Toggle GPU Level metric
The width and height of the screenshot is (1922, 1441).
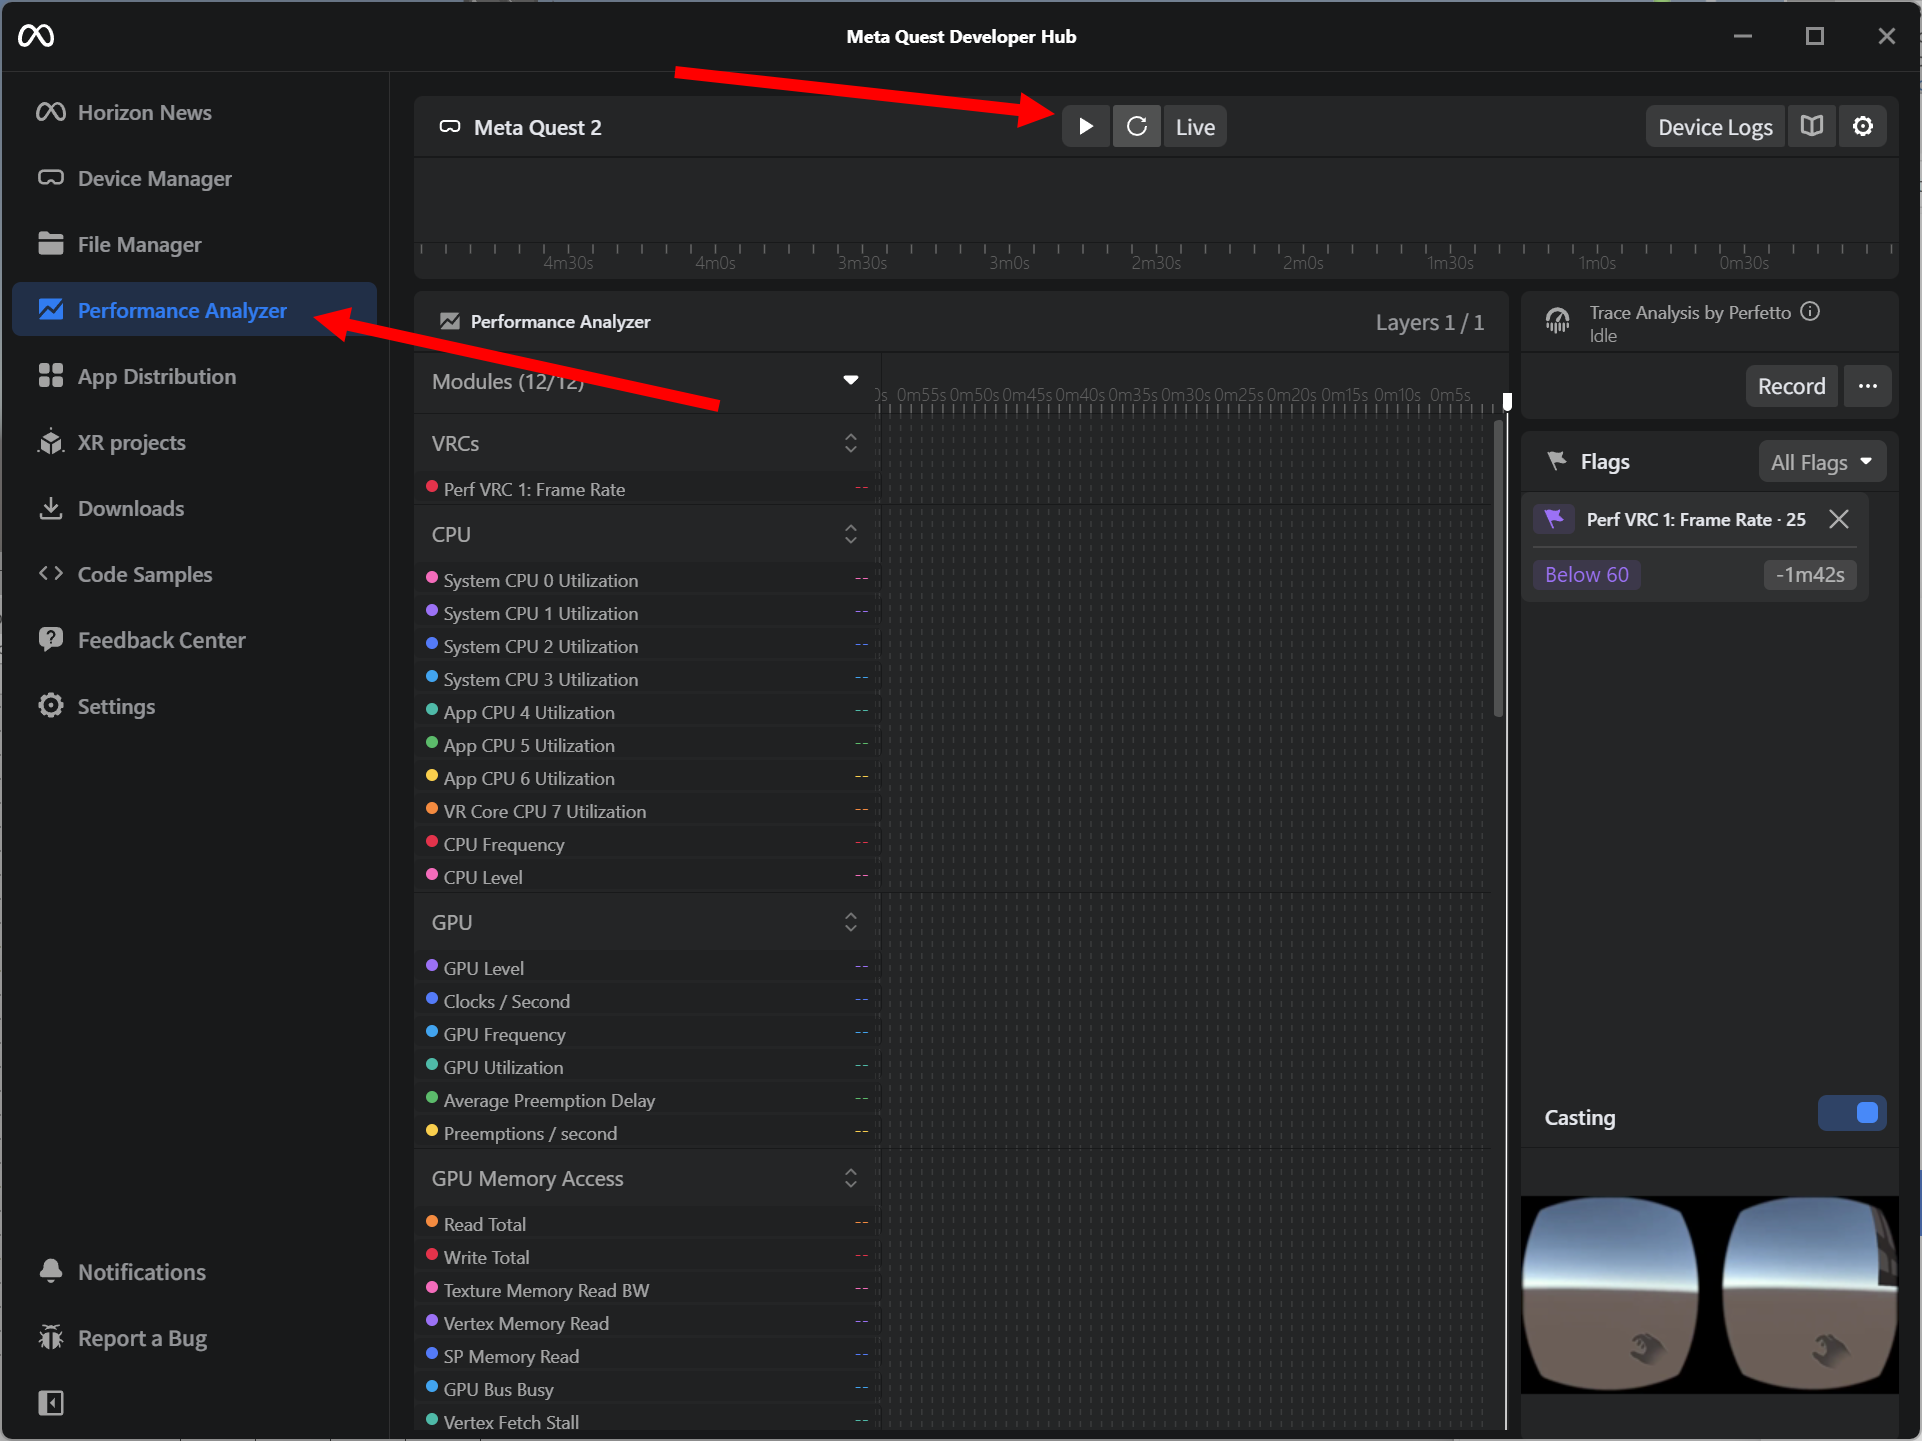click(647, 968)
